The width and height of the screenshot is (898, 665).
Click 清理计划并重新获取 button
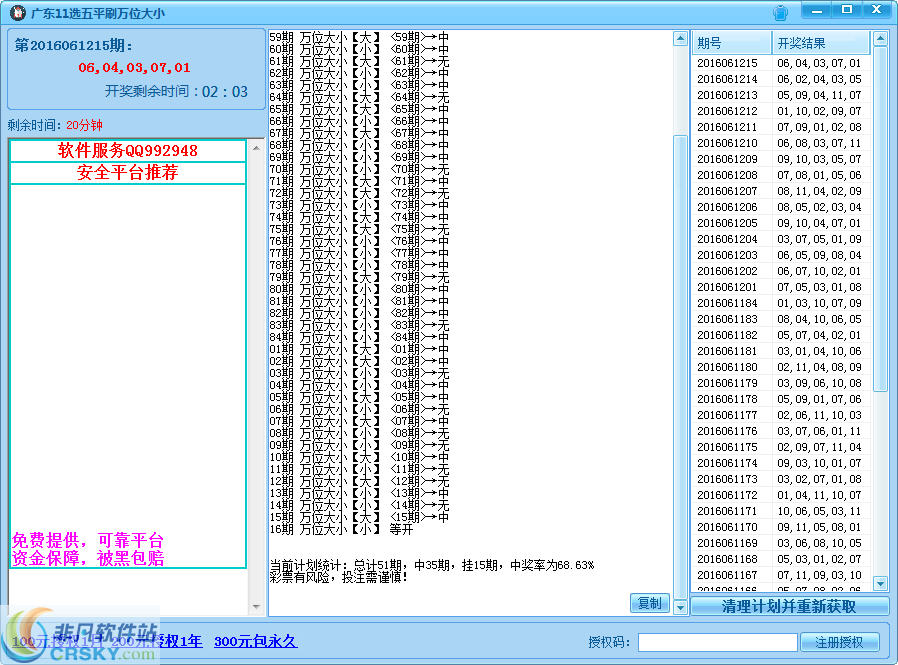click(789, 606)
